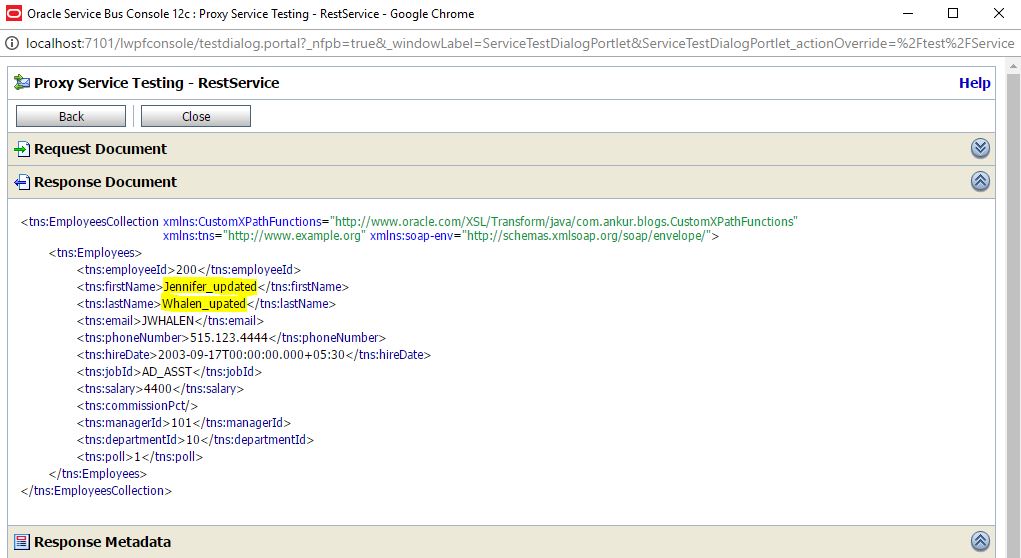This screenshot has height=558, width=1021.
Task: Click the Close button in dialog
Action: coord(196,117)
